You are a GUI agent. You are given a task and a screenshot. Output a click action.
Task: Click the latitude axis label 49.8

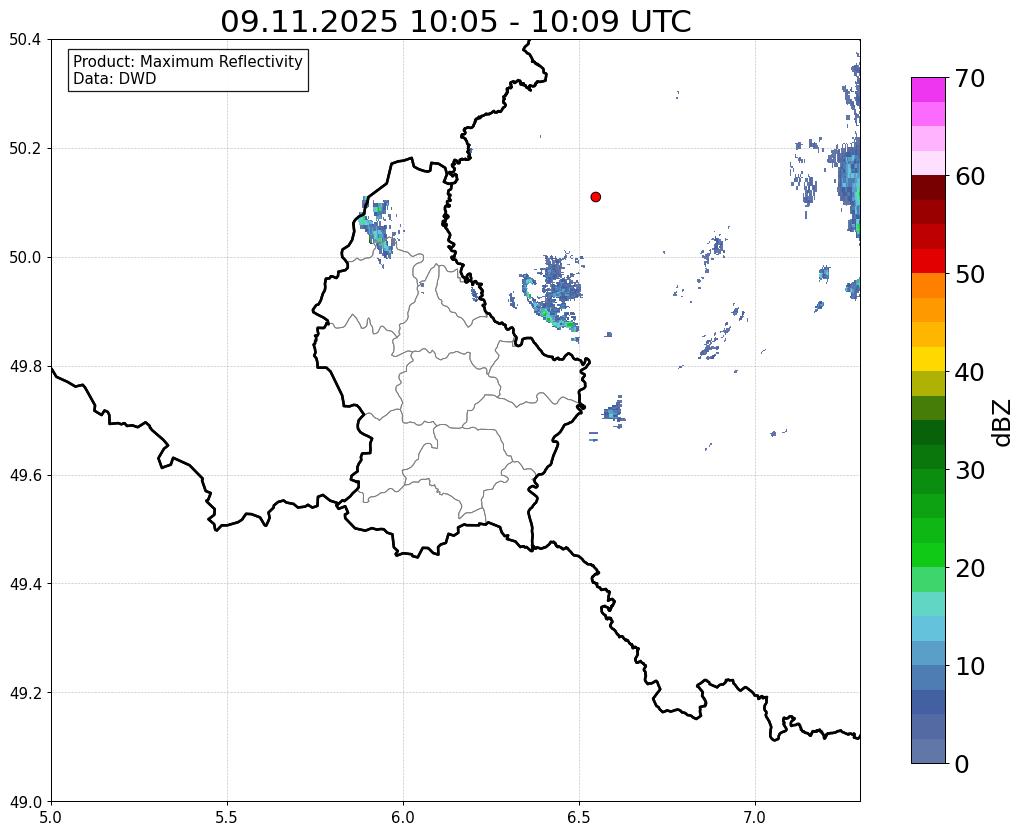(x=25, y=367)
